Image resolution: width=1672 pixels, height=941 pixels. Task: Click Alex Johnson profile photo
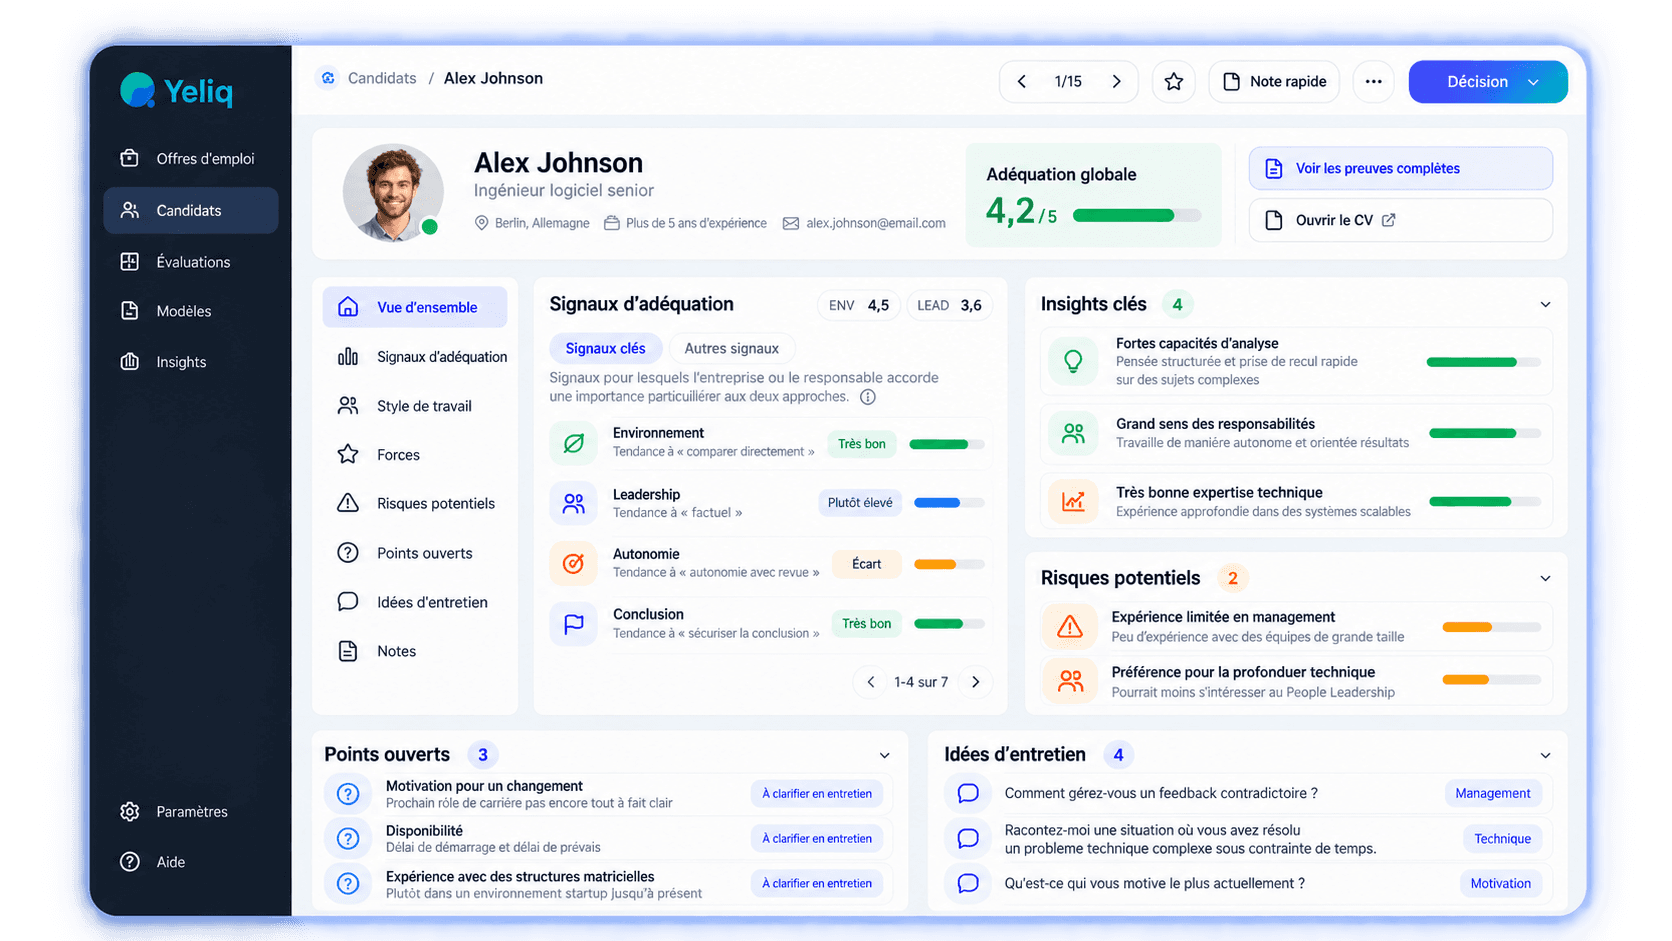pos(393,193)
